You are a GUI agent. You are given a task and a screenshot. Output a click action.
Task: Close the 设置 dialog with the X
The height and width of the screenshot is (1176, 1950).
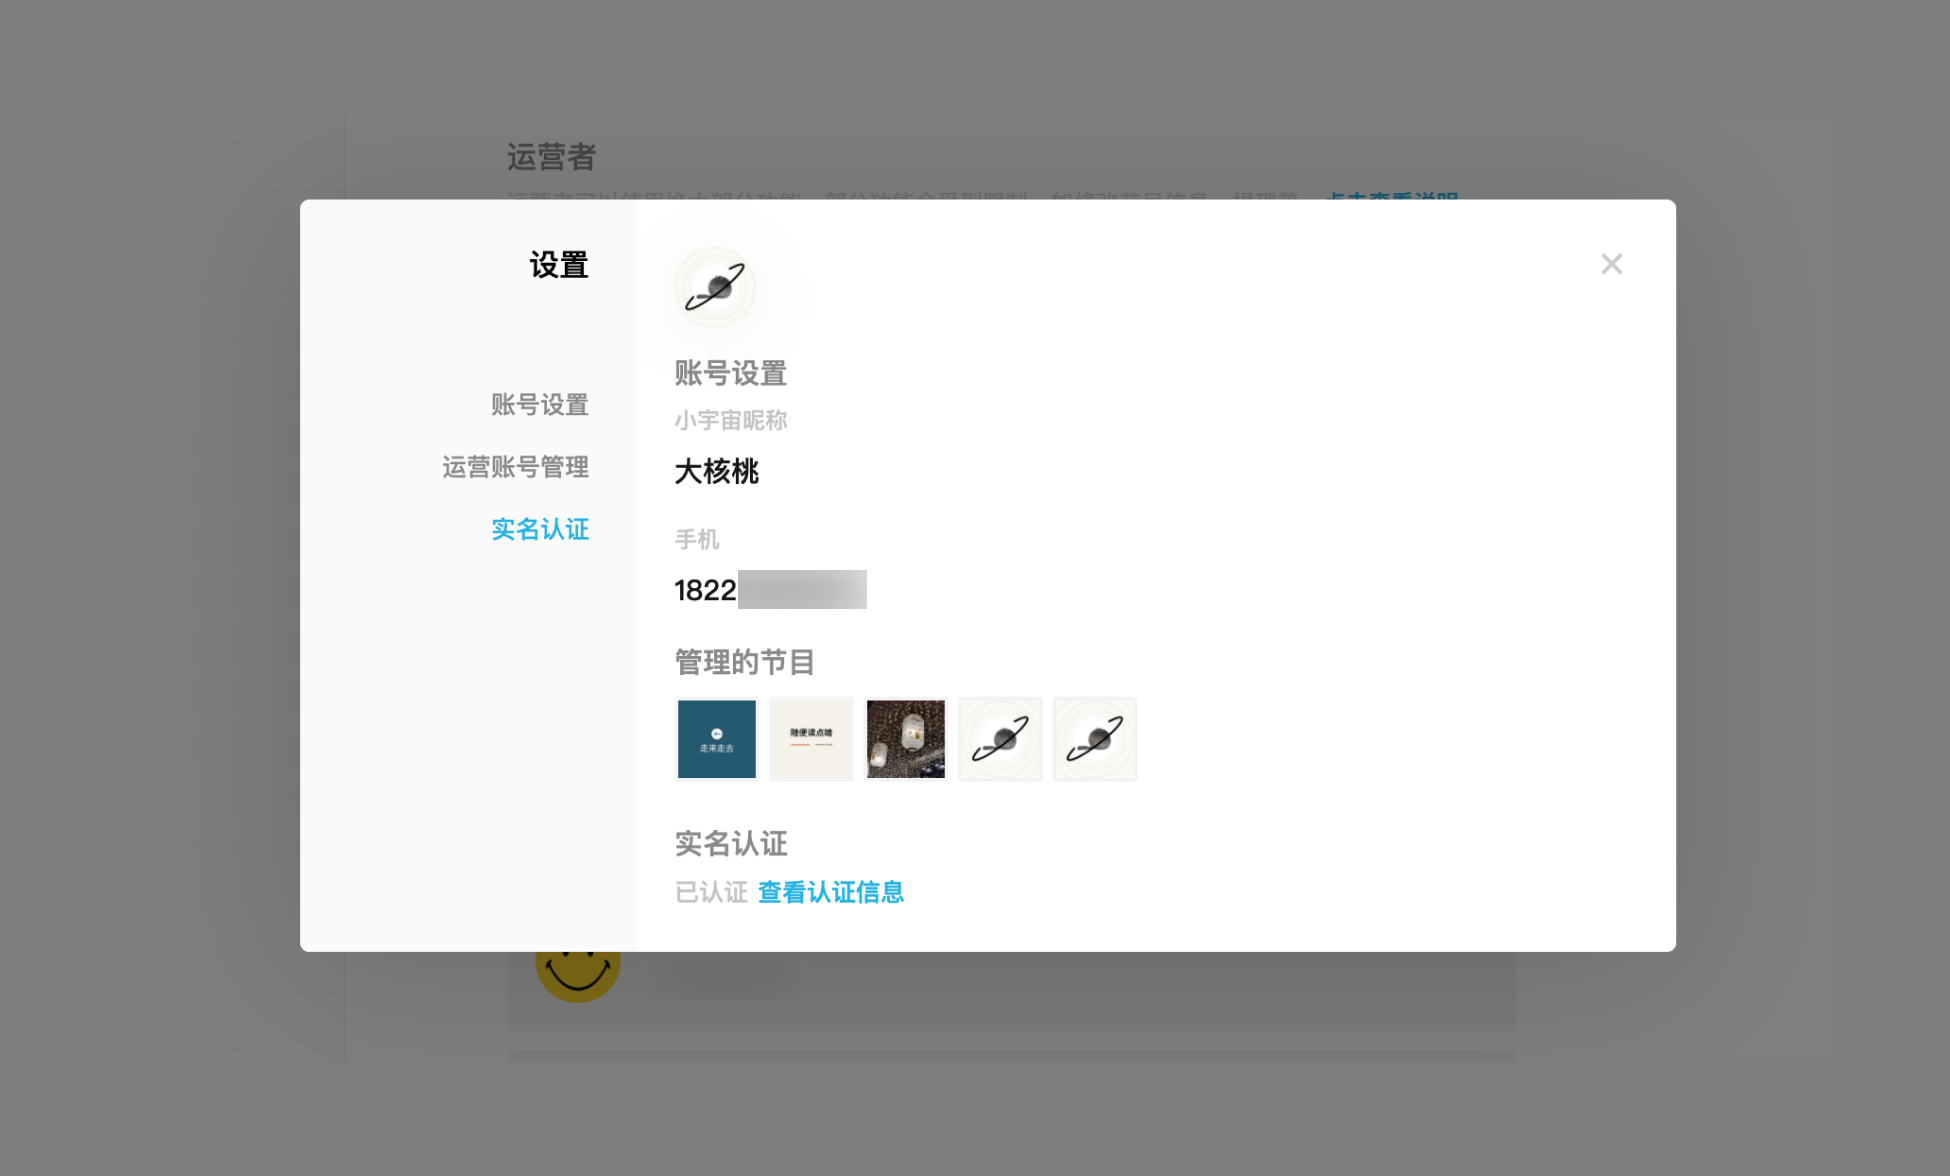[1611, 264]
